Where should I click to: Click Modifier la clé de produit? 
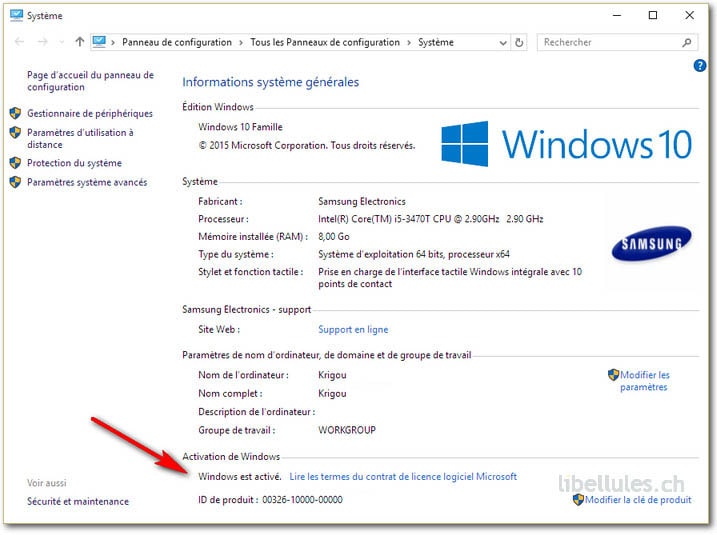tap(638, 500)
